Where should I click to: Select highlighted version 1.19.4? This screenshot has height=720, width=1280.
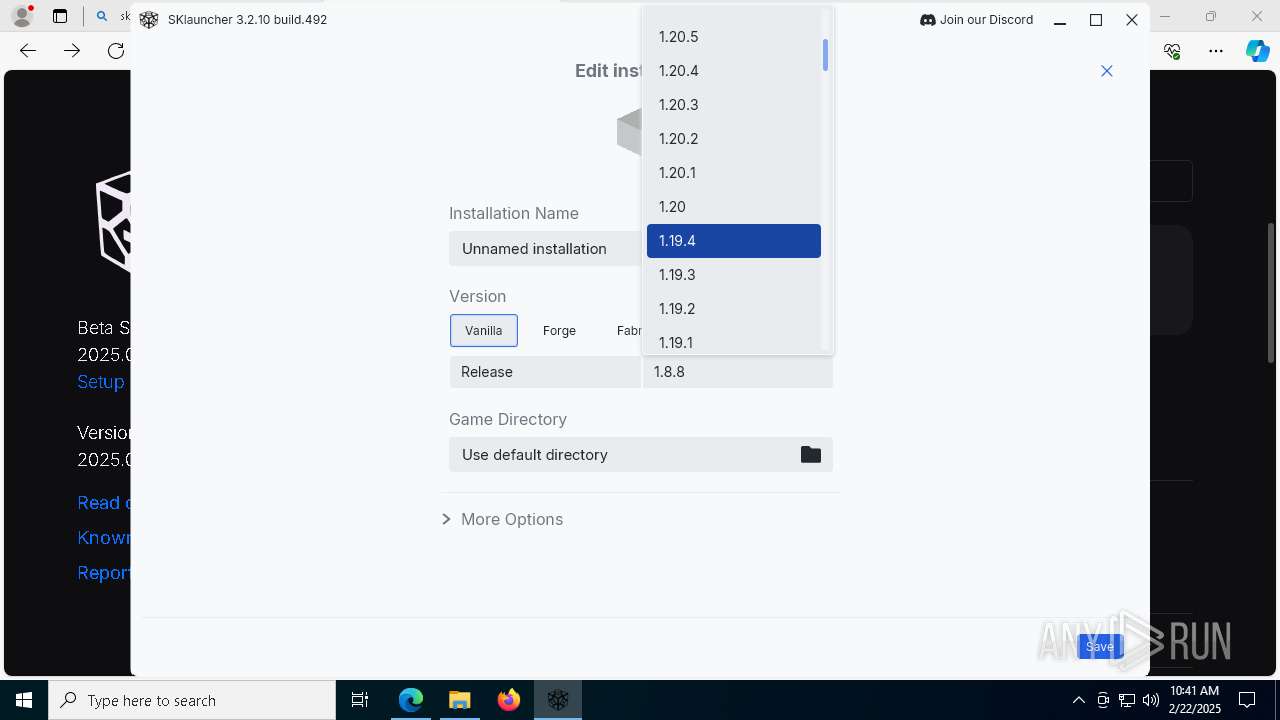pyautogui.click(x=733, y=241)
